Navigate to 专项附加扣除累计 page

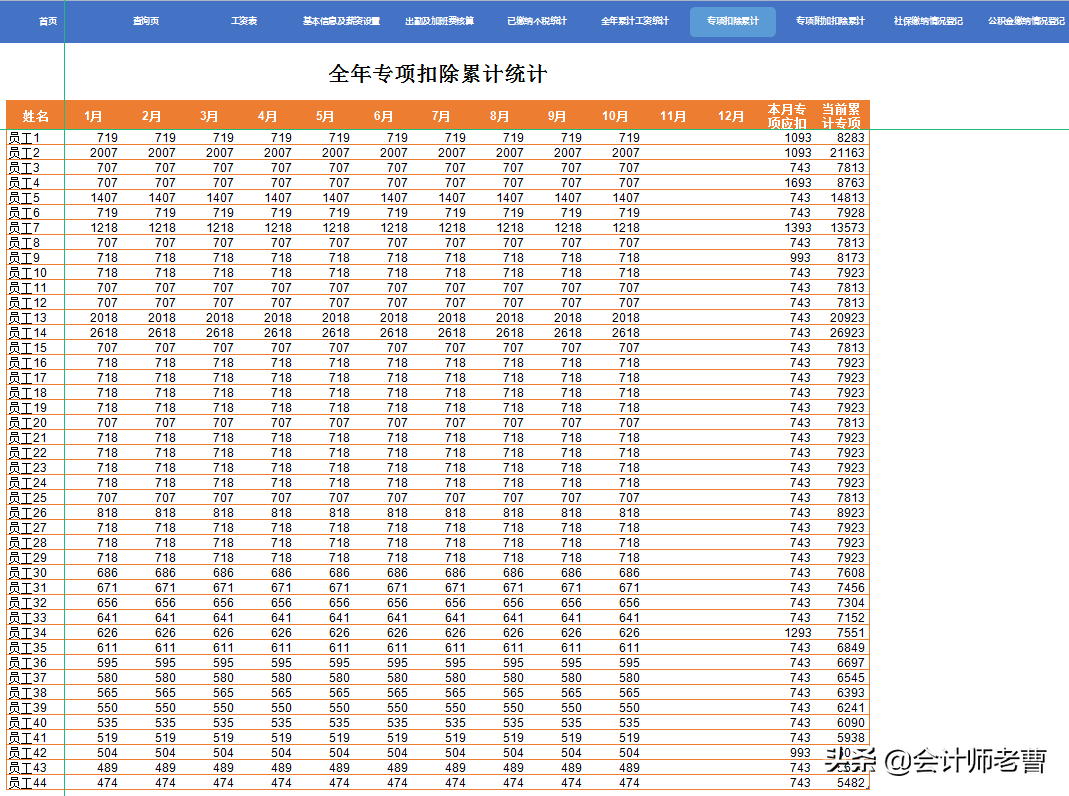point(831,19)
